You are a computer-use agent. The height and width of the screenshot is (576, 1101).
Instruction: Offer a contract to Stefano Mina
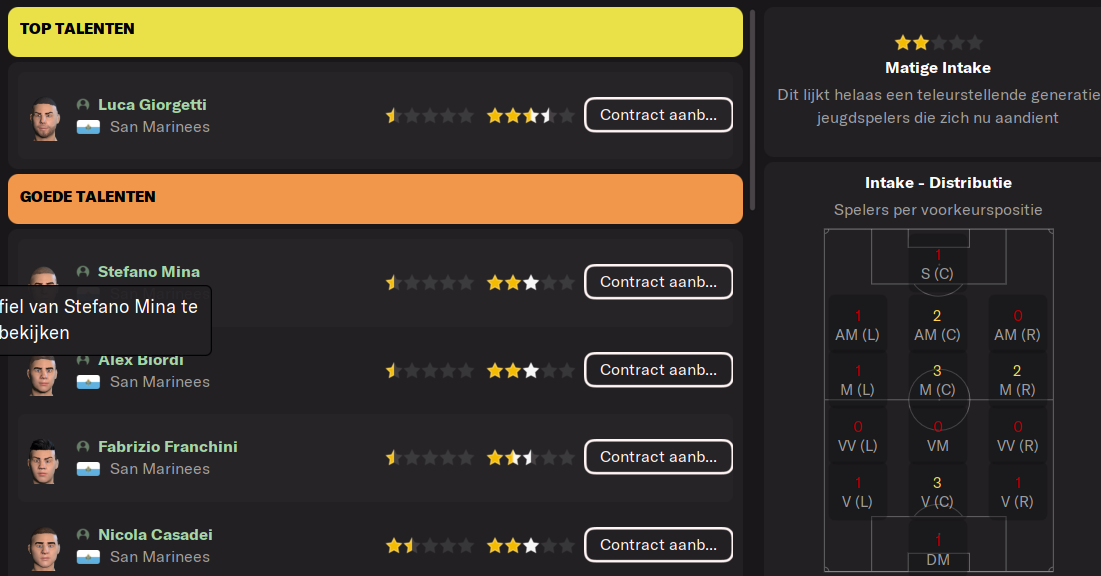tap(659, 282)
